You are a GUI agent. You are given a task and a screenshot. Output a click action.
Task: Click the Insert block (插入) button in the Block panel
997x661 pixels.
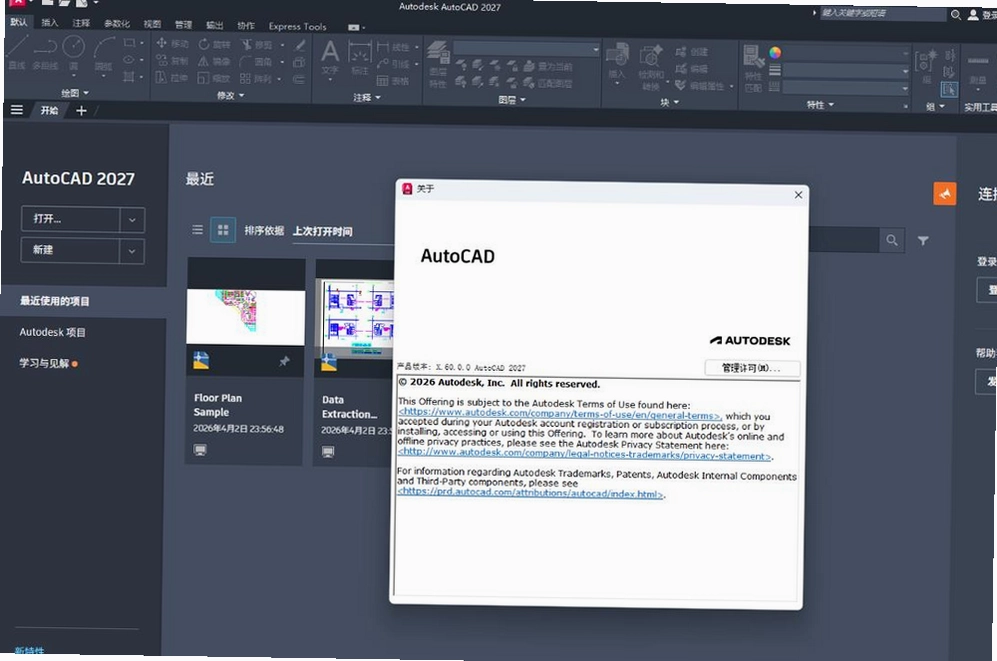click(617, 60)
